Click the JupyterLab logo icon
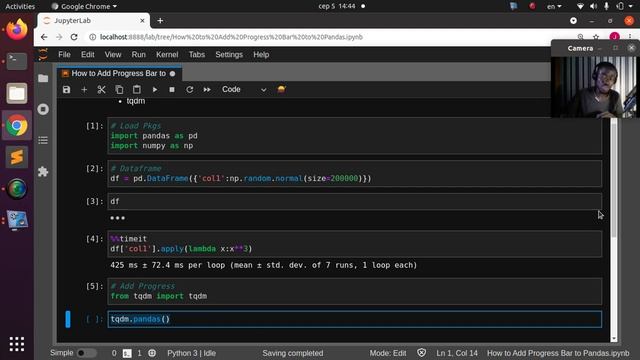This screenshot has height=360, width=640. [x=43, y=54]
